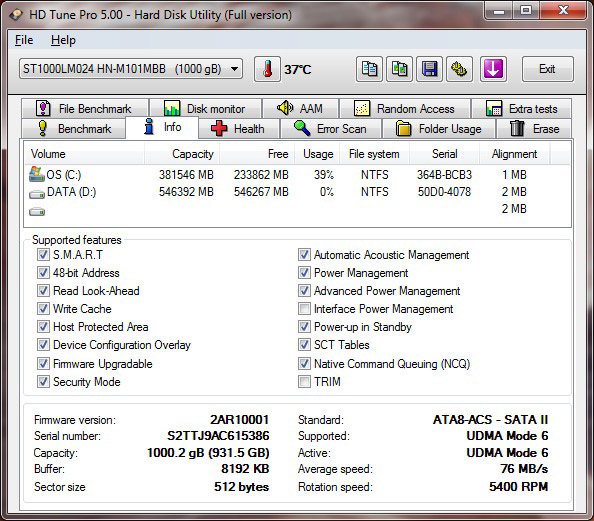The image size is (594, 521).
Task: Click the Exit button
Action: [x=547, y=69]
